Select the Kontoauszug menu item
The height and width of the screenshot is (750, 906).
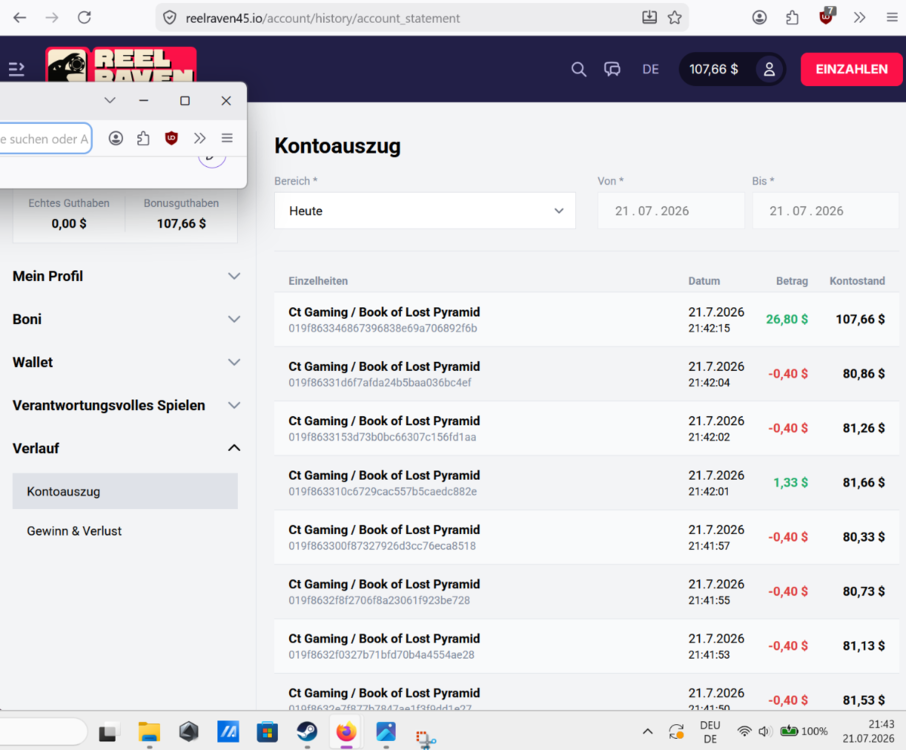tap(125, 492)
